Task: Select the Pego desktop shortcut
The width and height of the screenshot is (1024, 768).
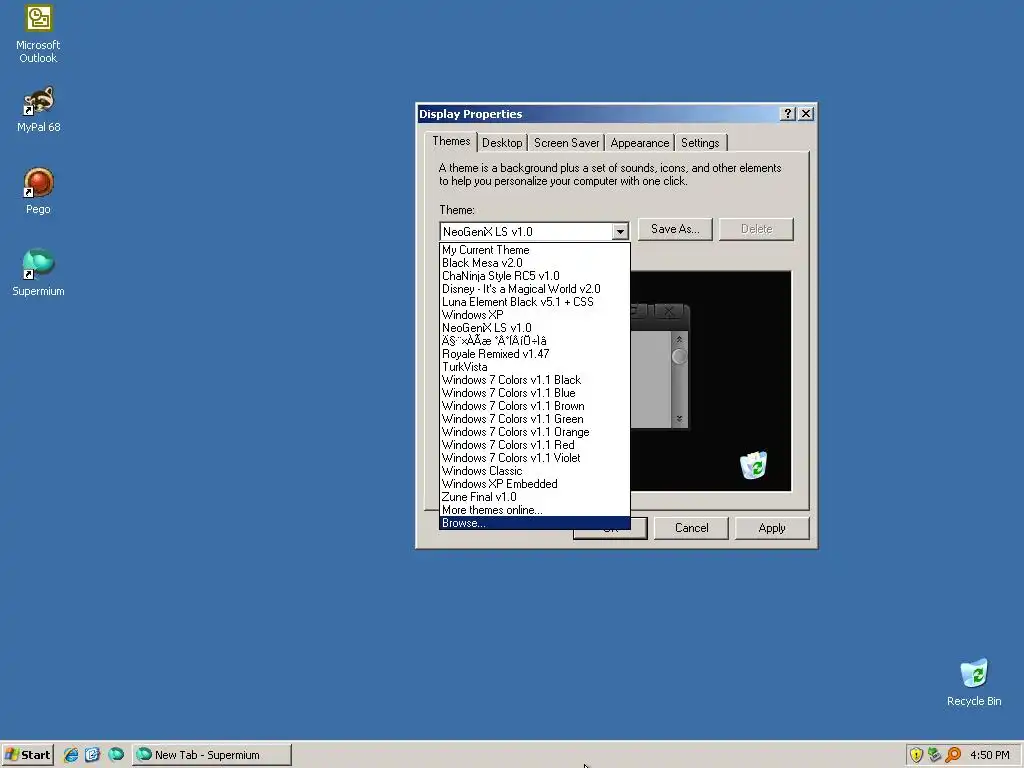Action: tap(38, 191)
